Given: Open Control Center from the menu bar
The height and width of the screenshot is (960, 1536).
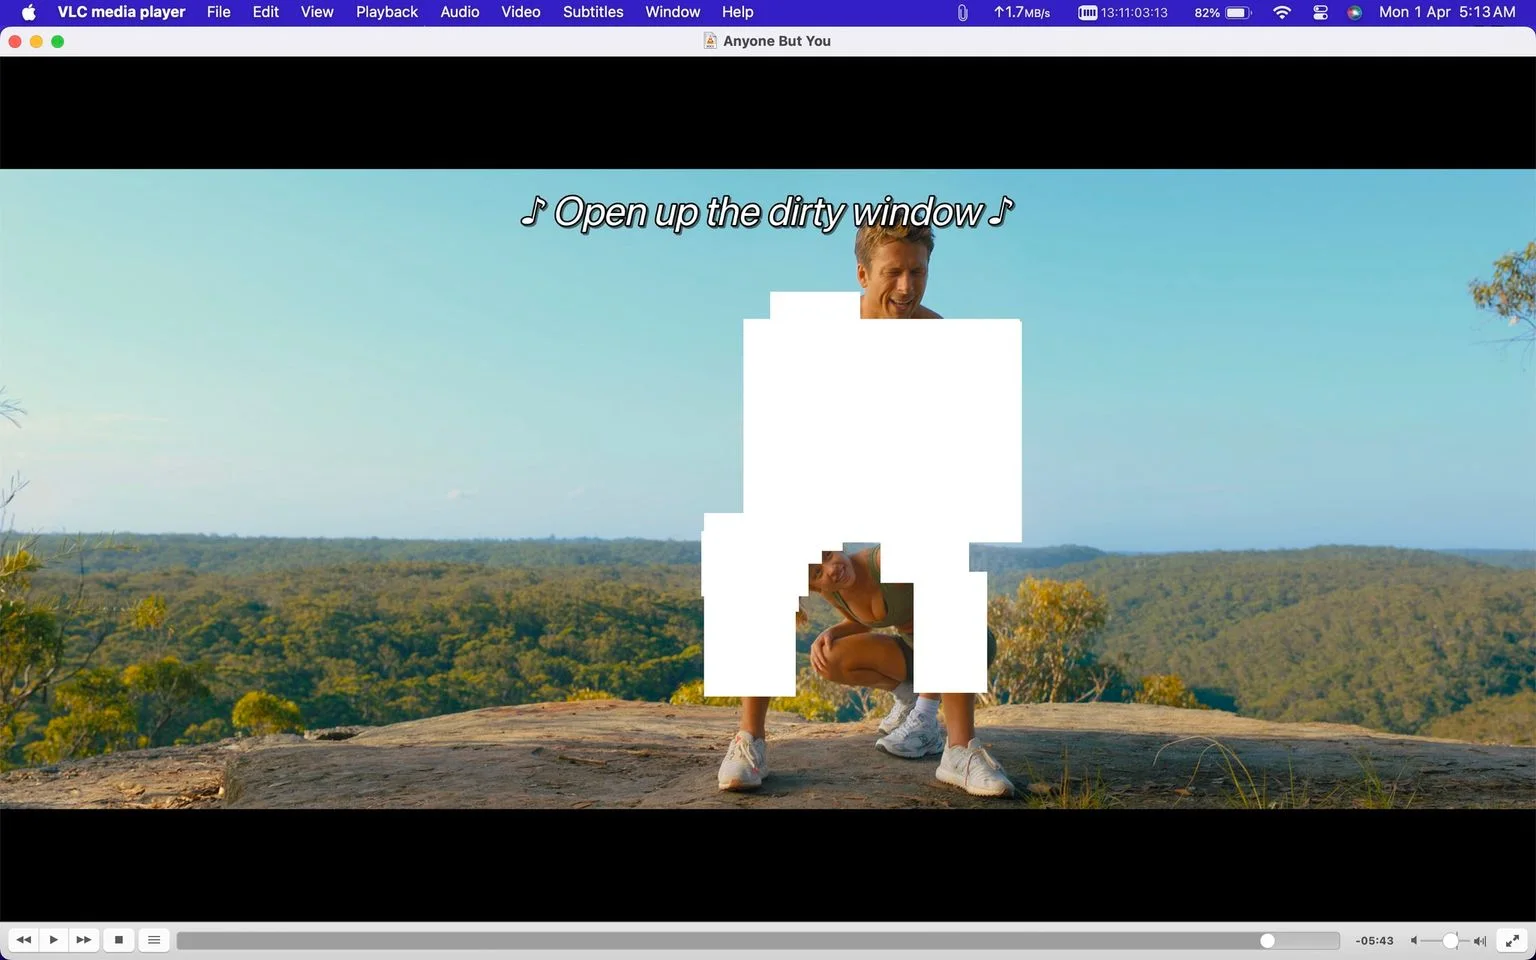Looking at the screenshot, I should (x=1320, y=13).
